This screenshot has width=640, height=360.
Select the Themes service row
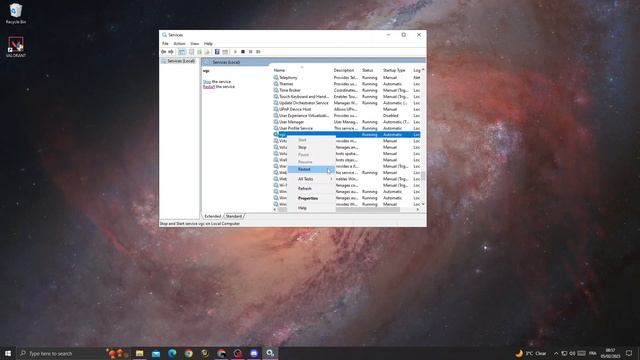click(x=346, y=84)
